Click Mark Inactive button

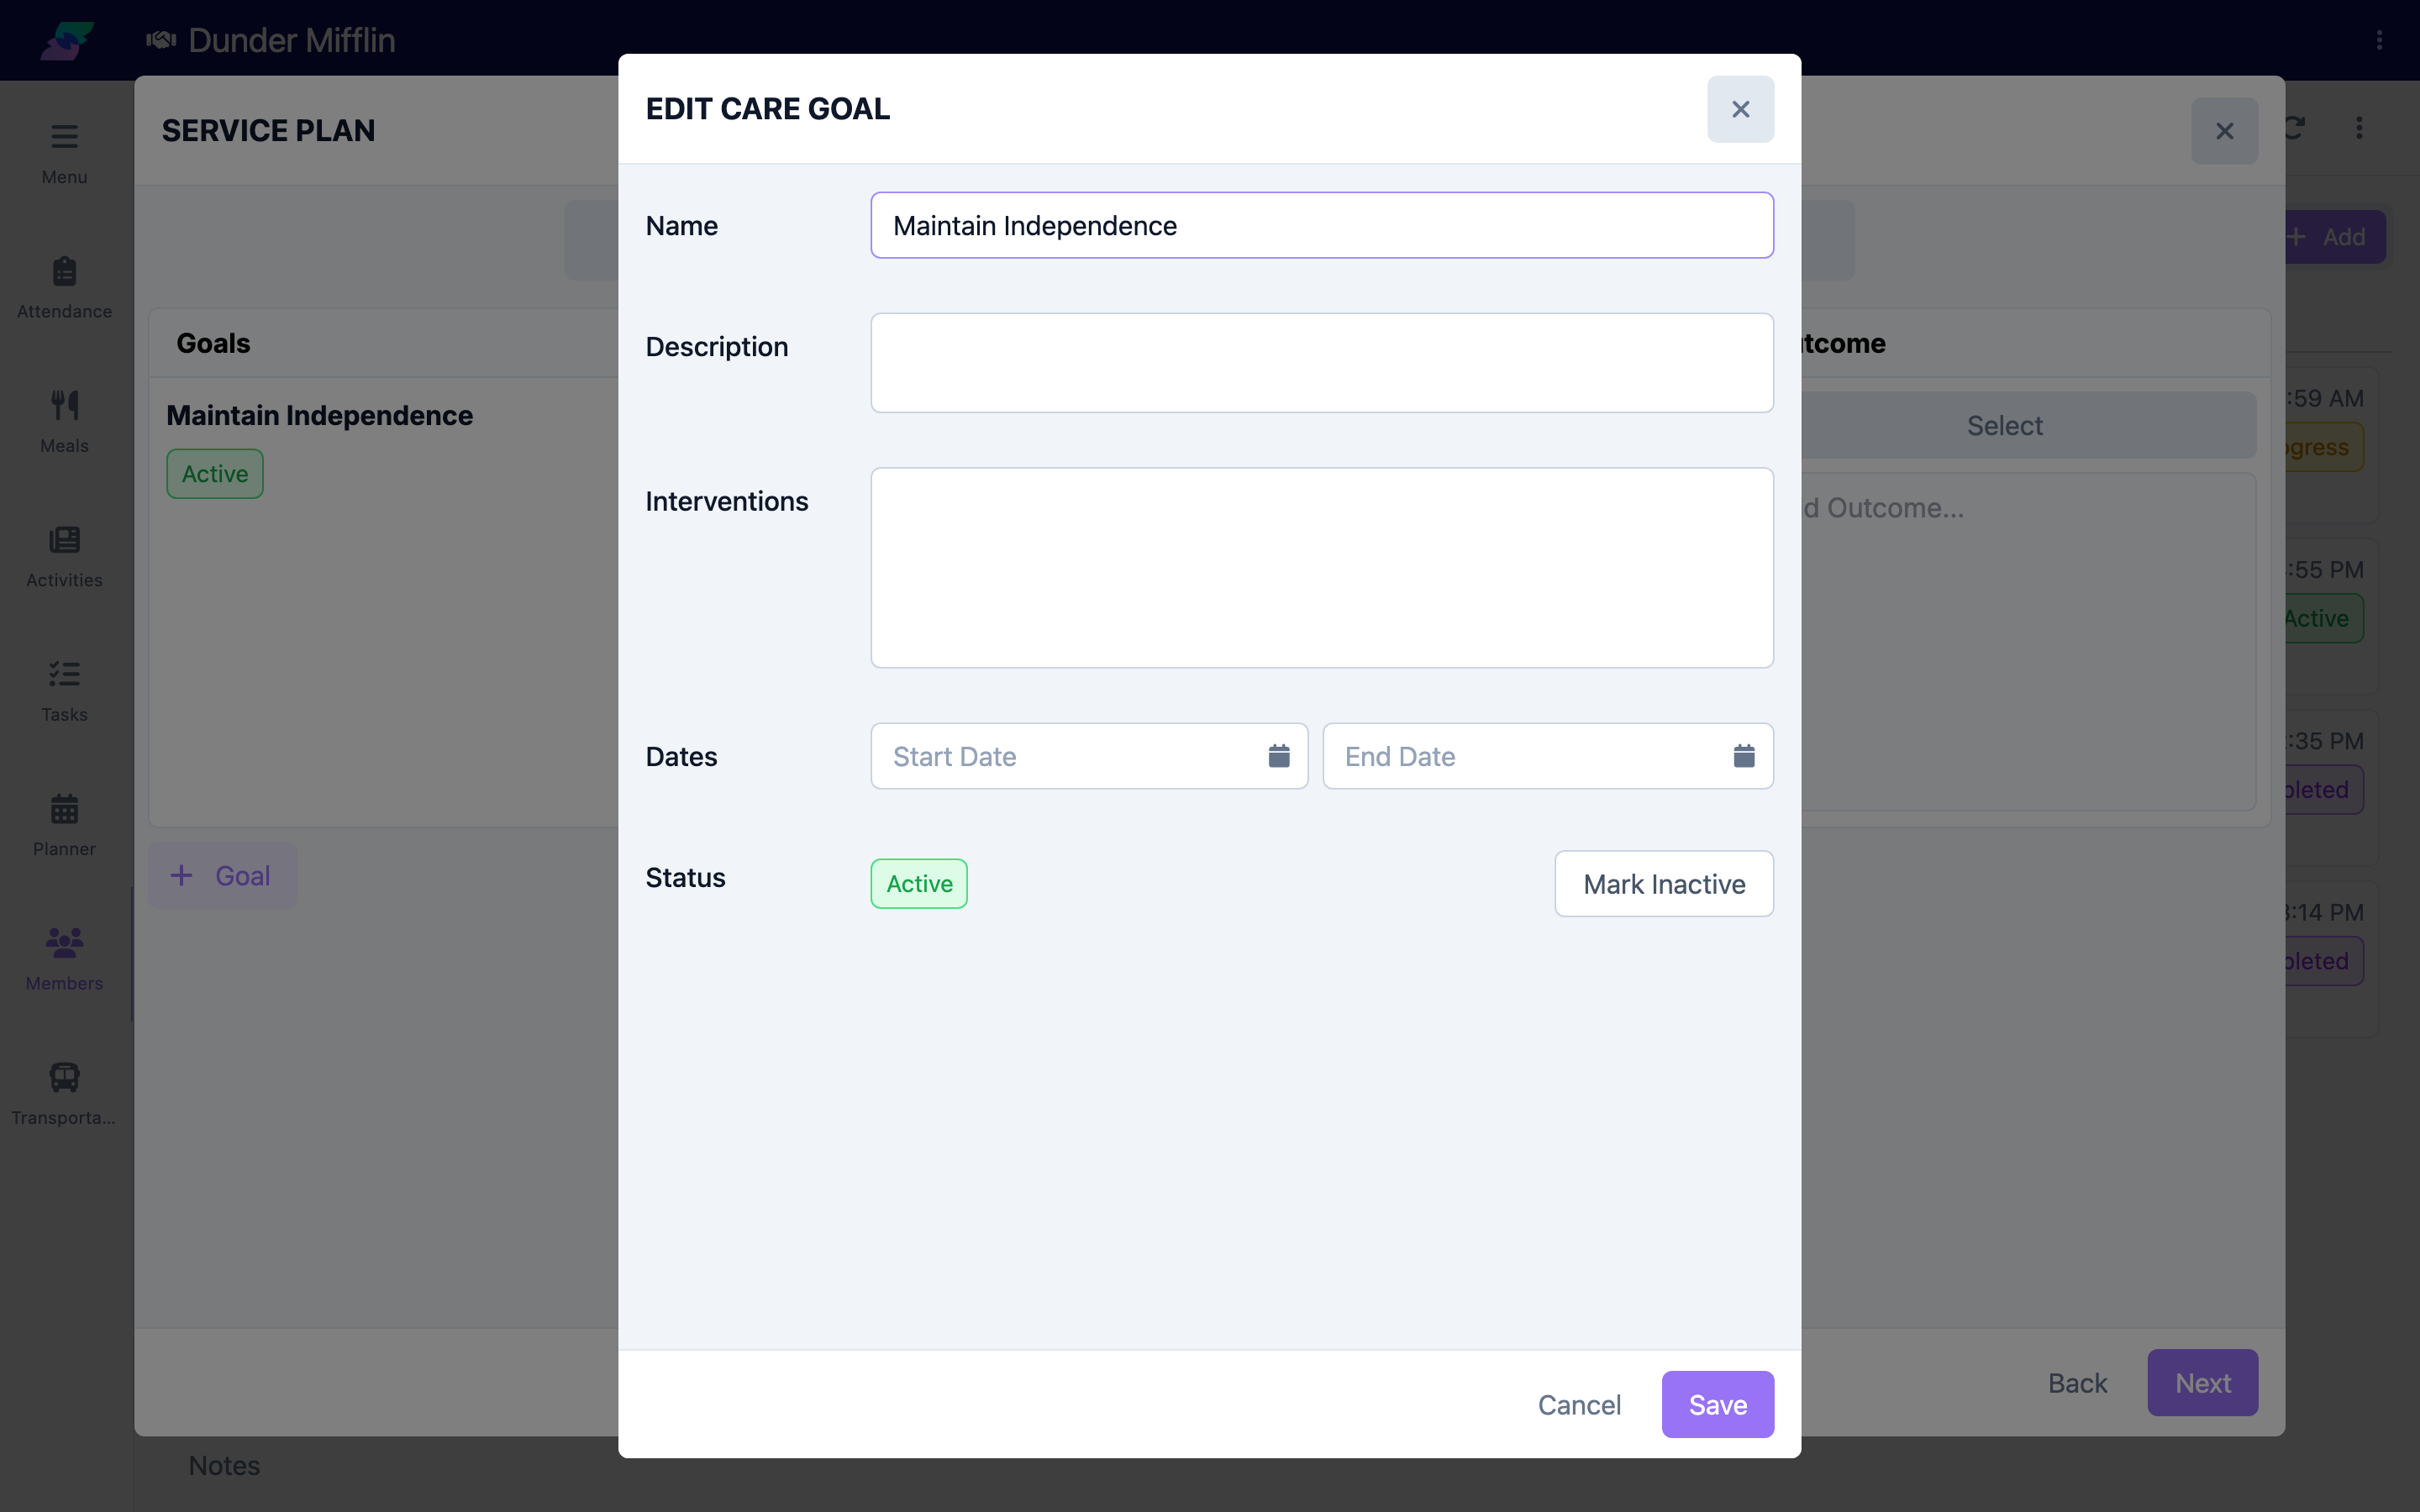point(1664,884)
